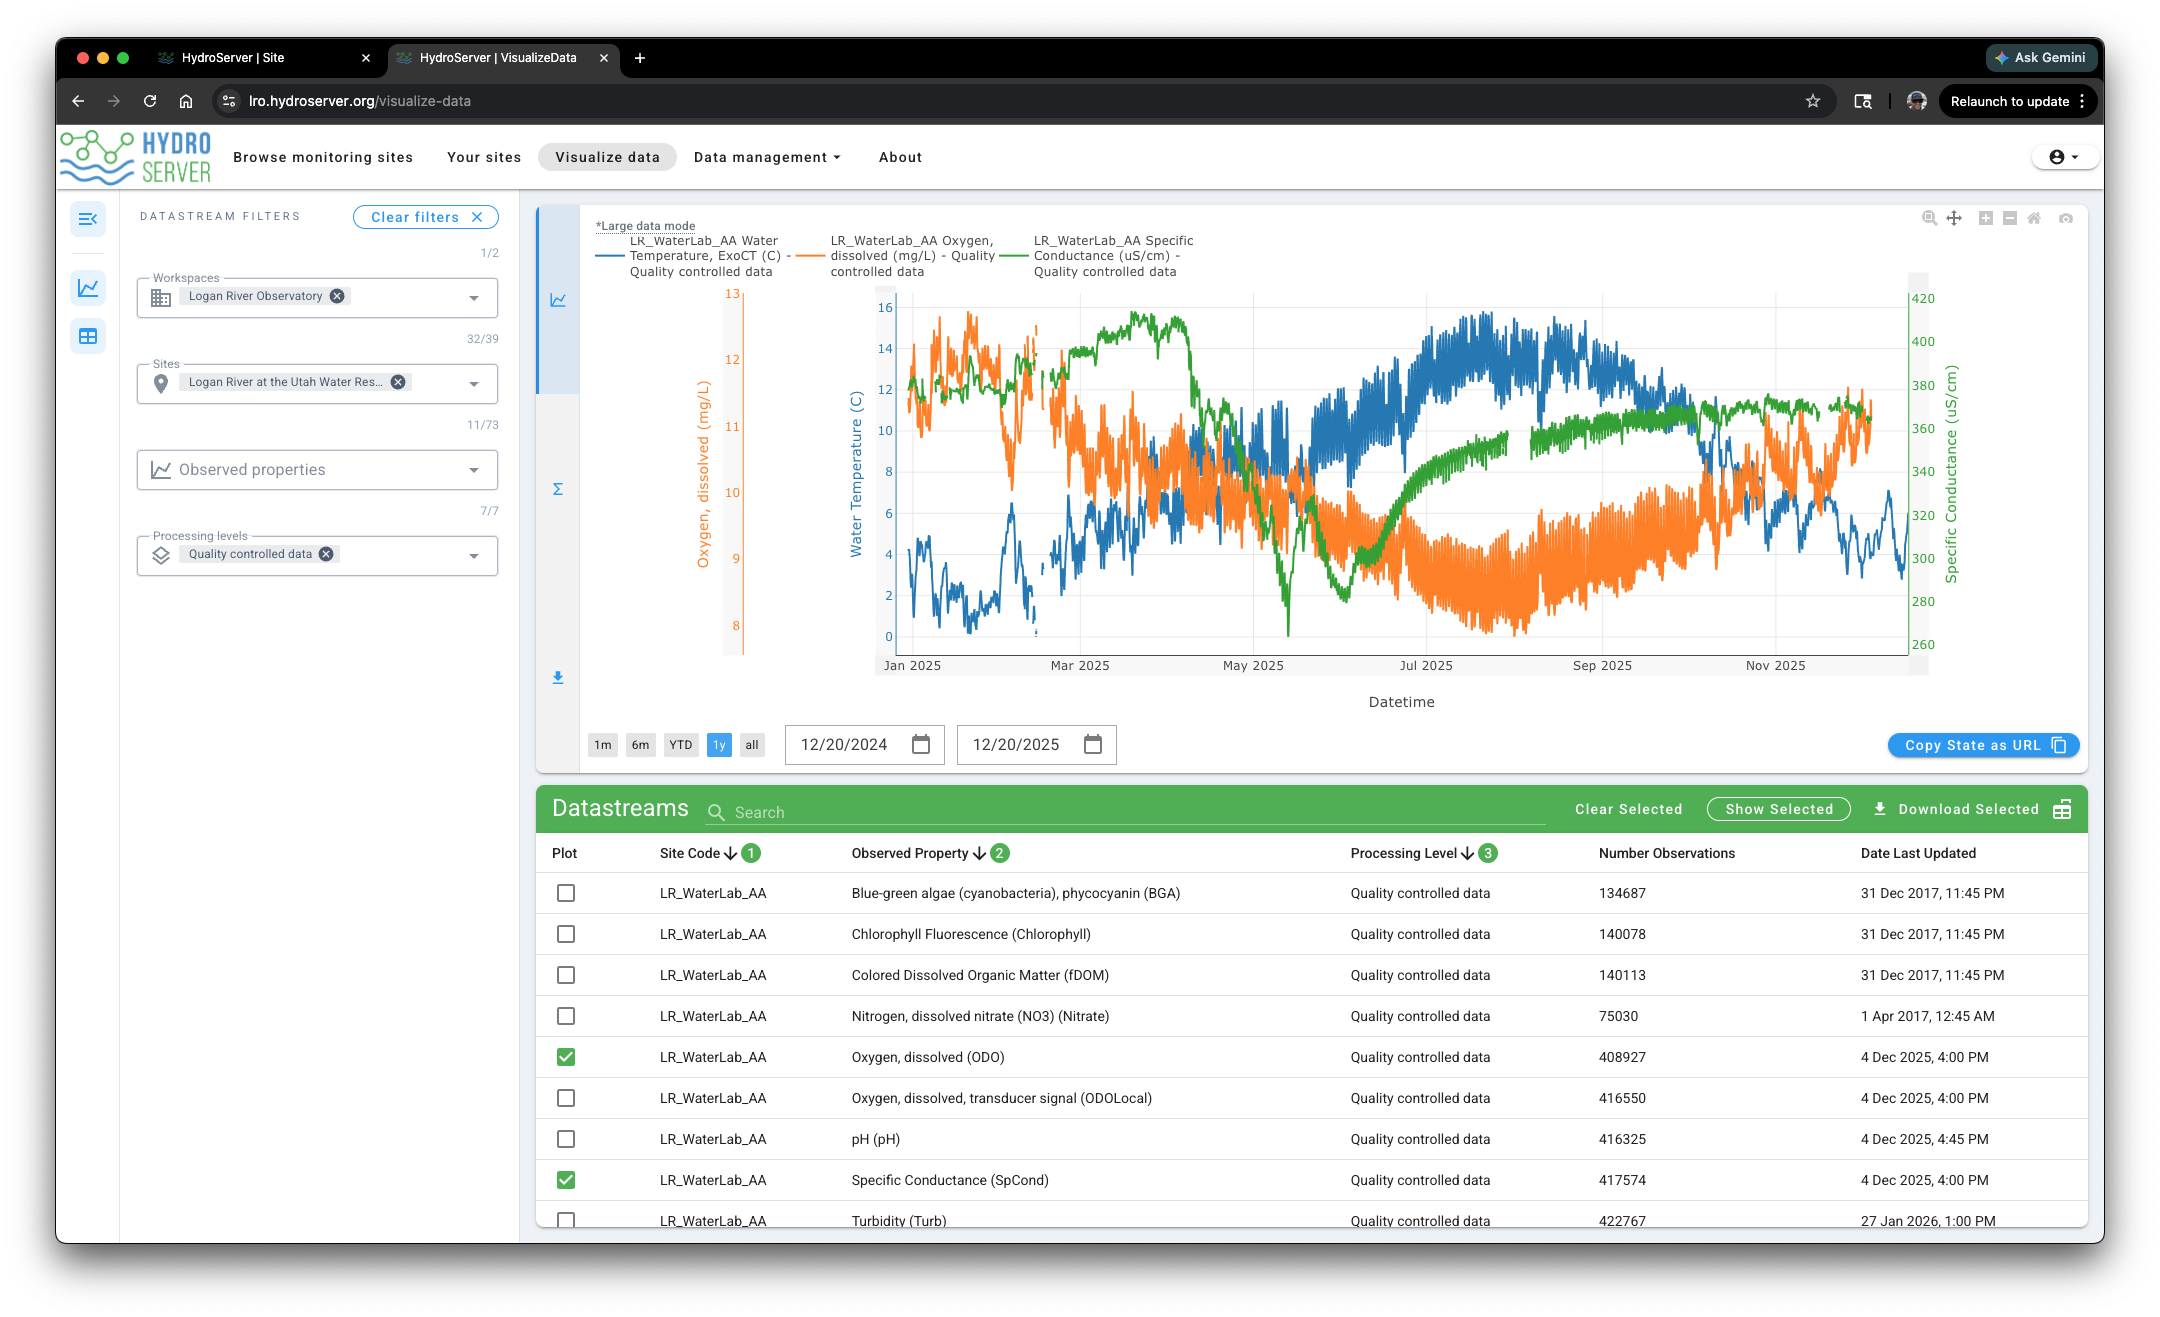Select 1m time range
Screen dimensions: 2160x1317
pyautogui.click(x=603, y=745)
